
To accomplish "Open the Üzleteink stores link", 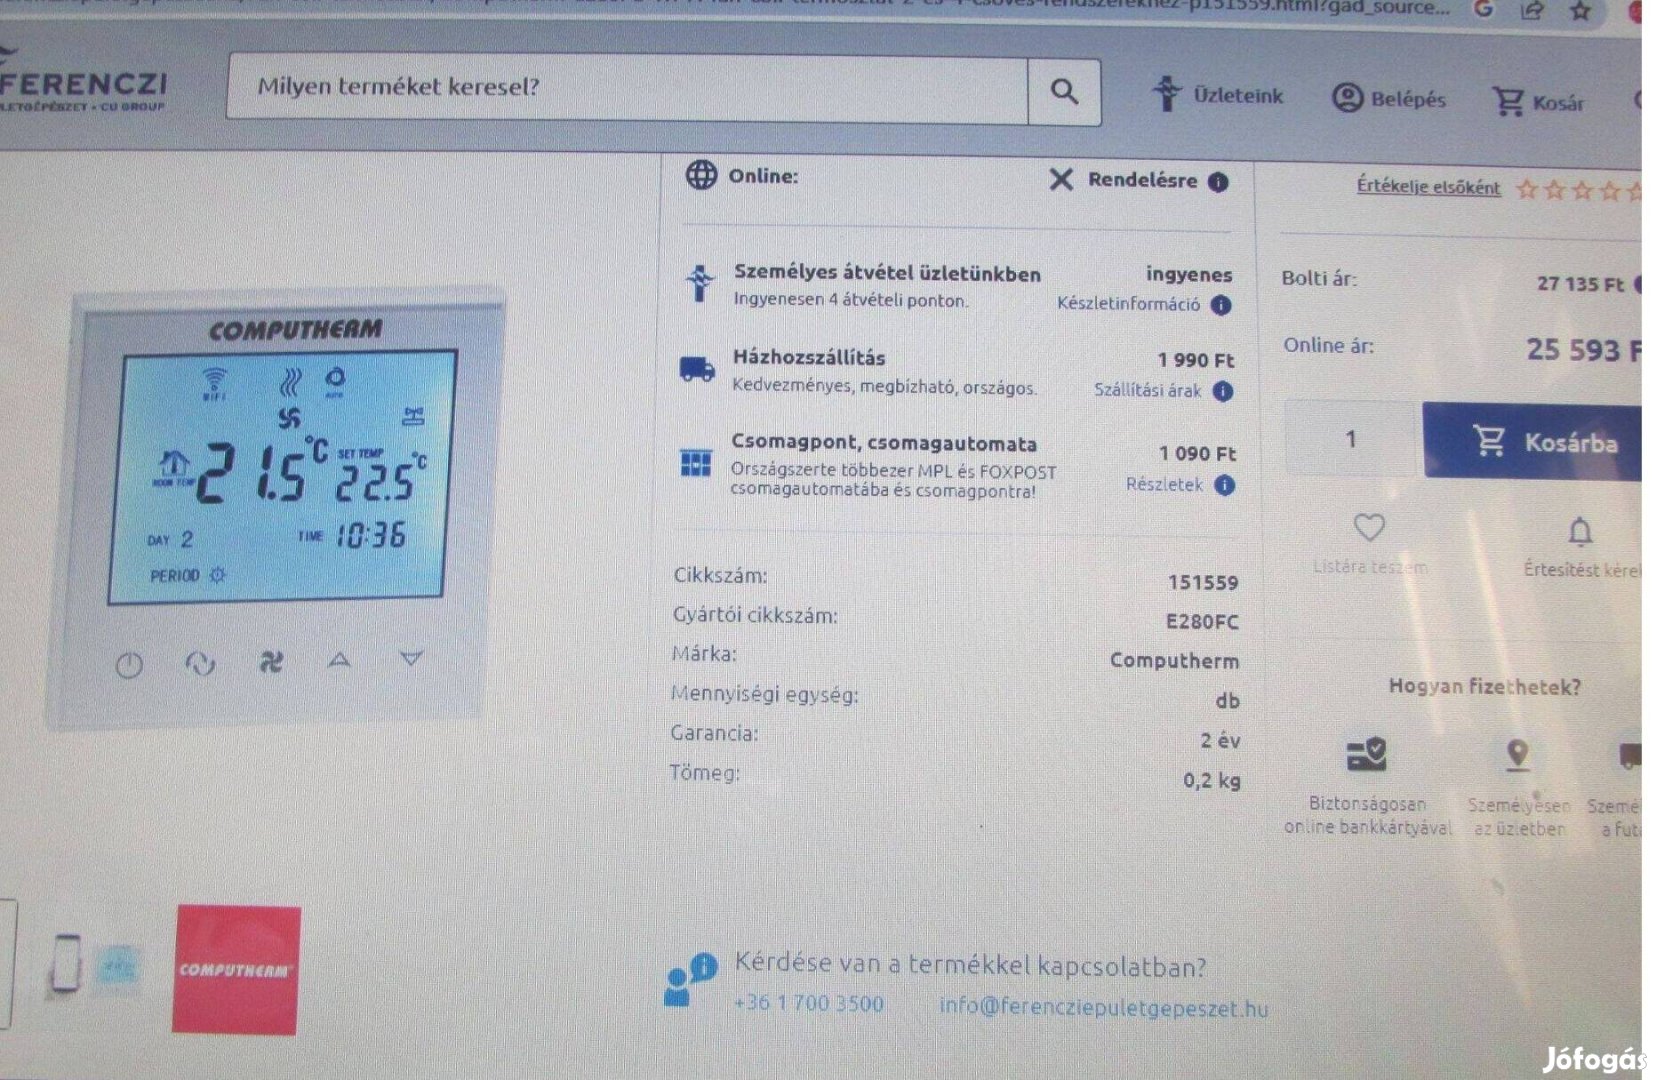I will (1217, 94).
